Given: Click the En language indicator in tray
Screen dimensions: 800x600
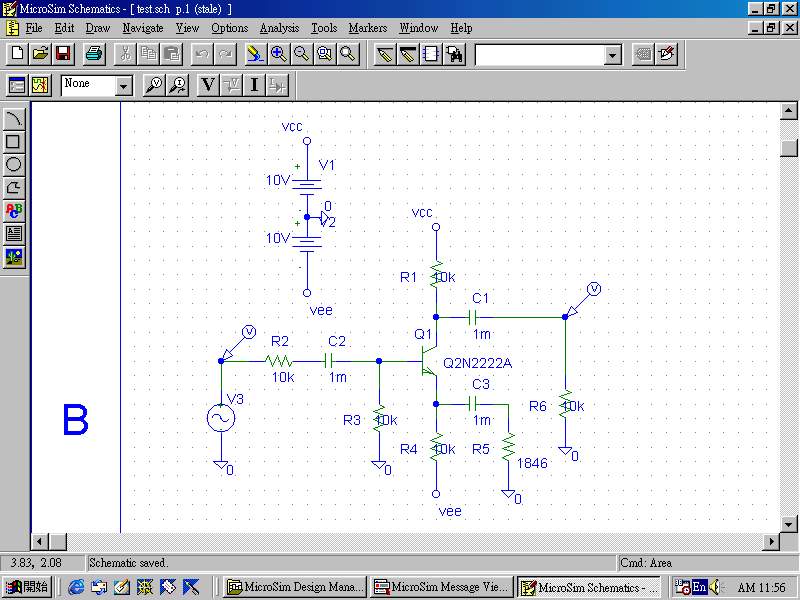Looking at the screenshot, I should 699,587.
